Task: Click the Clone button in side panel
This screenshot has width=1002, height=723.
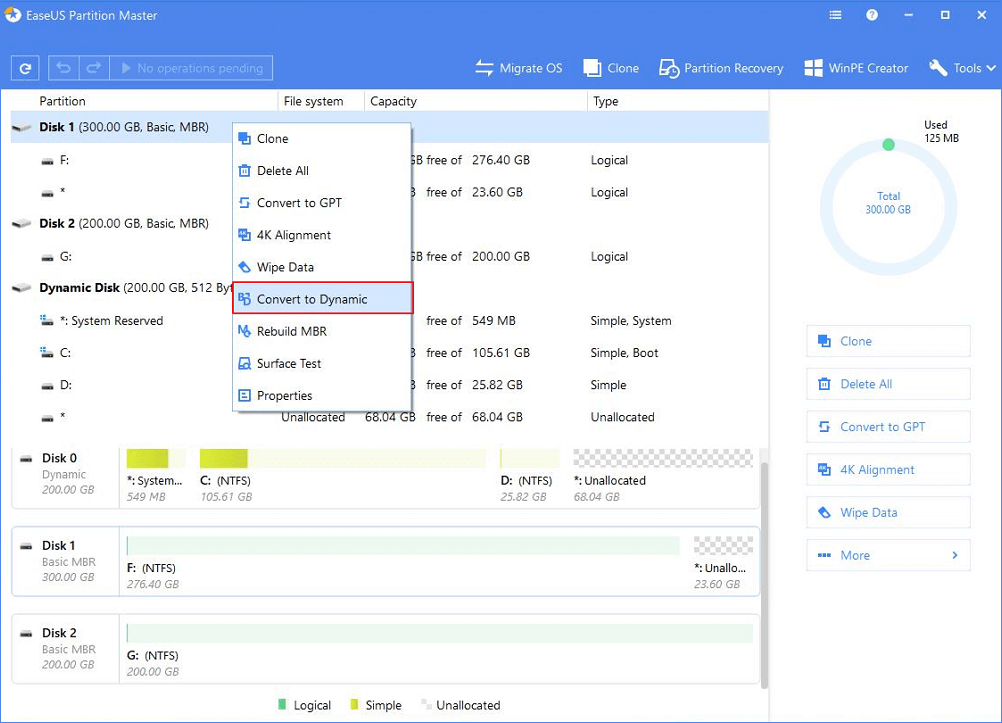Action: [x=888, y=341]
